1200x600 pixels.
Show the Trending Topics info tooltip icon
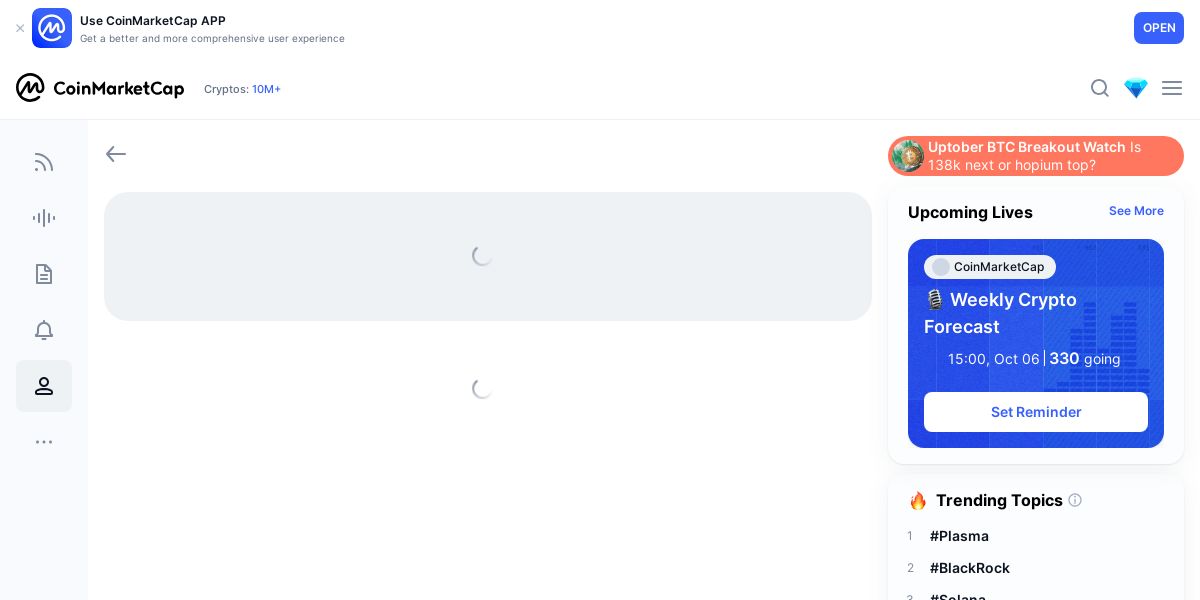[1075, 500]
